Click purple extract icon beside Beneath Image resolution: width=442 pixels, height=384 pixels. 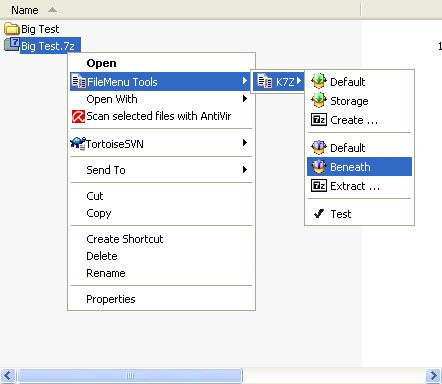319,166
